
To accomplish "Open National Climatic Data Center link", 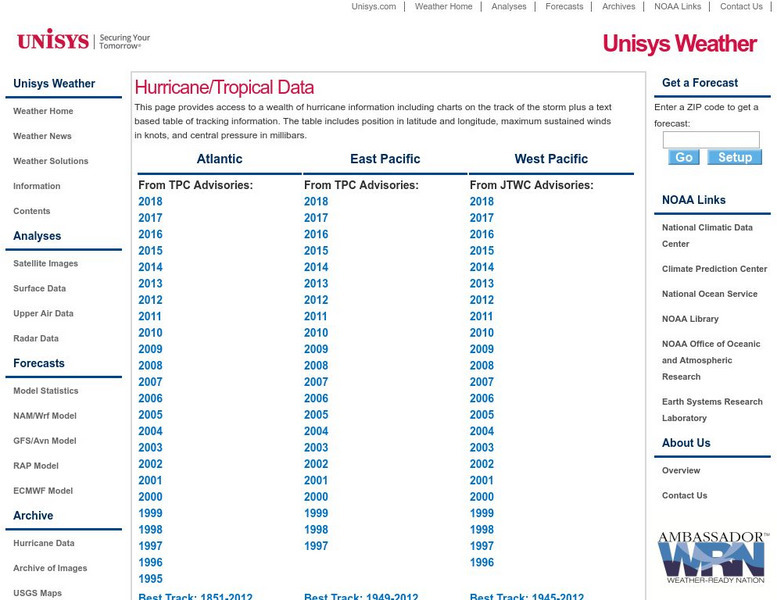I will pos(707,236).
